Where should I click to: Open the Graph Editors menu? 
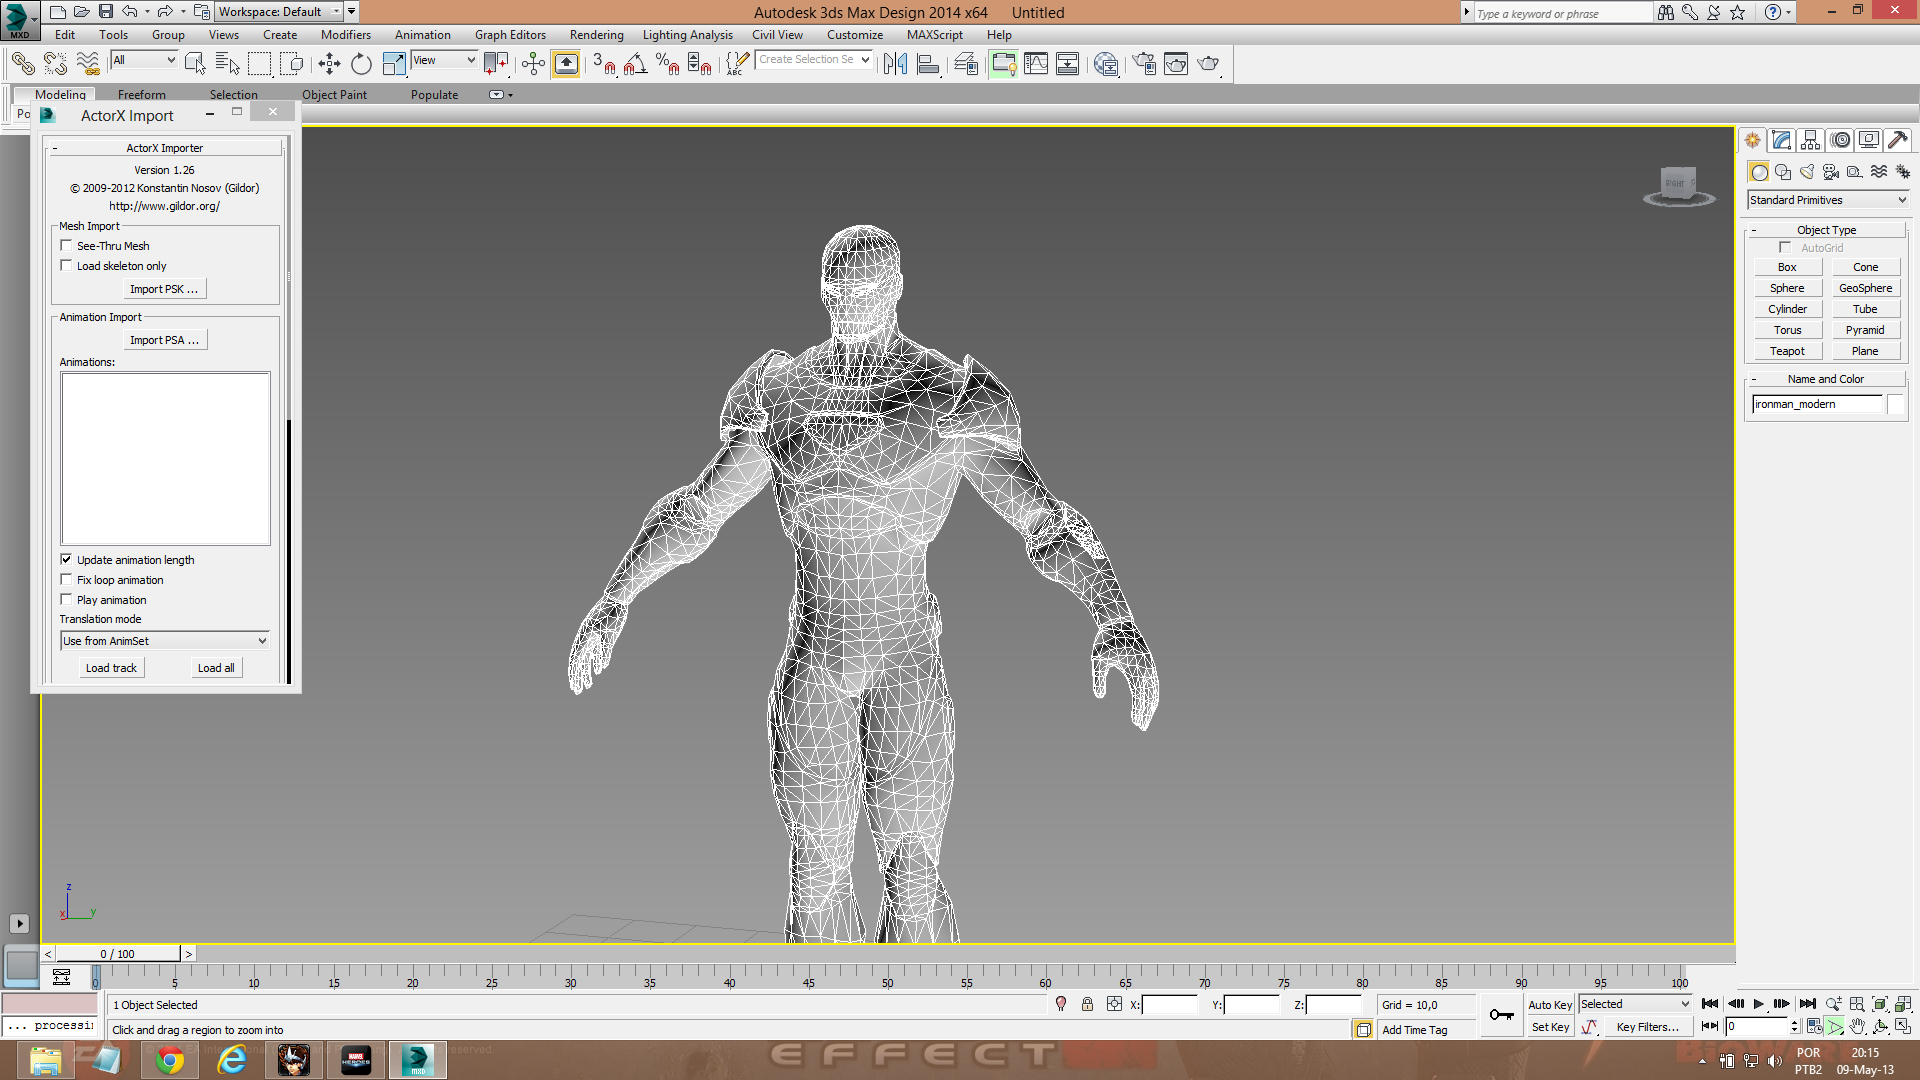510,35
